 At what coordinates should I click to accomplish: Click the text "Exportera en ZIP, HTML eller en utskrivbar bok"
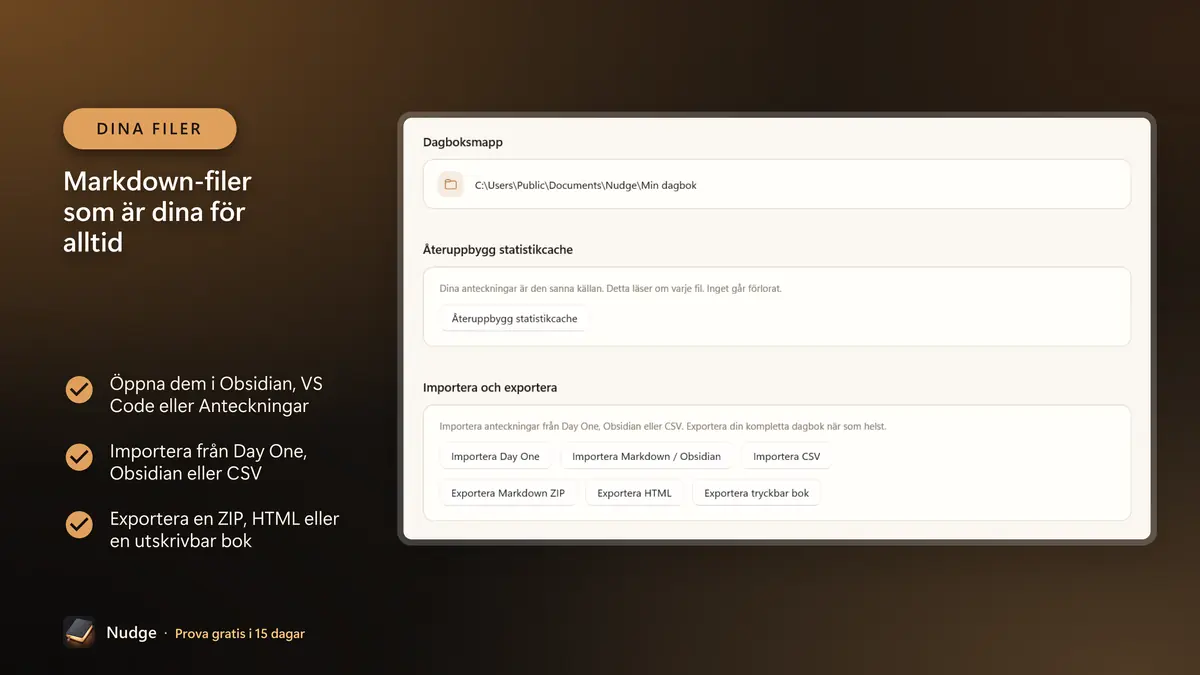pyautogui.click(x=224, y=530)
